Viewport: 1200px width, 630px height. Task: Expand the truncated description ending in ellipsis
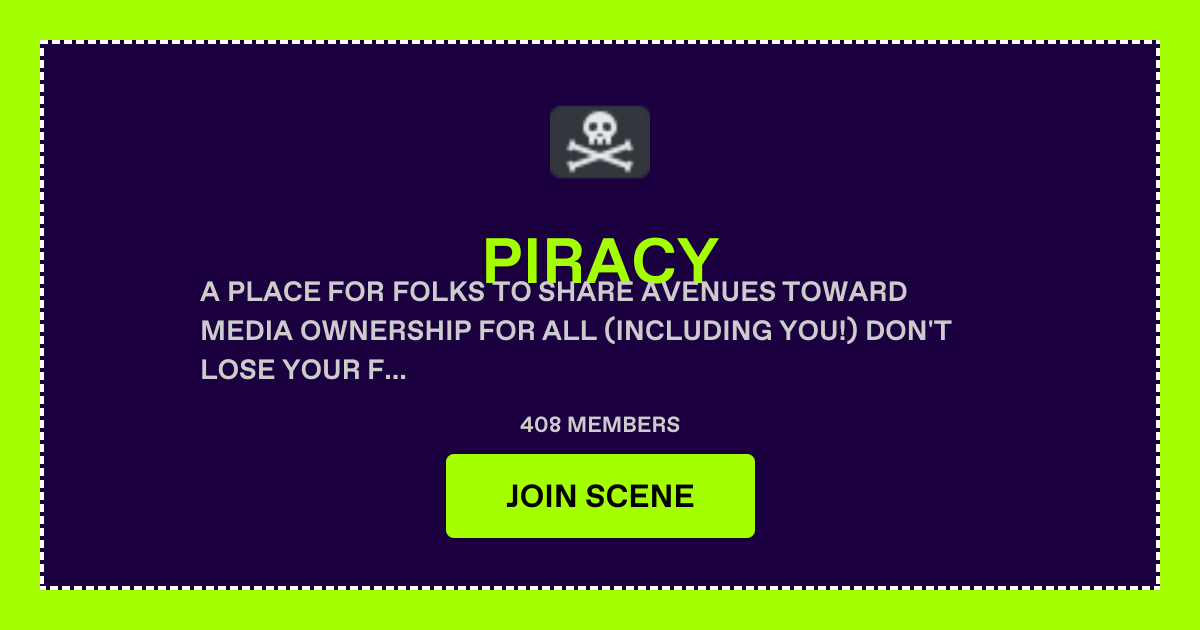click(x=395, y=371)
